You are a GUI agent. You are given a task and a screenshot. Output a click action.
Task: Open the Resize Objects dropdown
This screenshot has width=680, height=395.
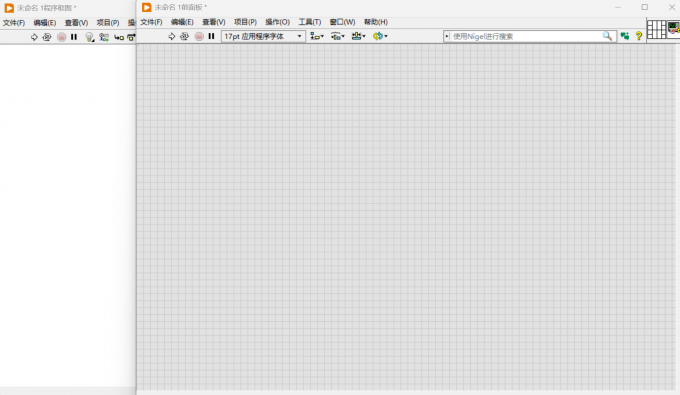[359, 36]
